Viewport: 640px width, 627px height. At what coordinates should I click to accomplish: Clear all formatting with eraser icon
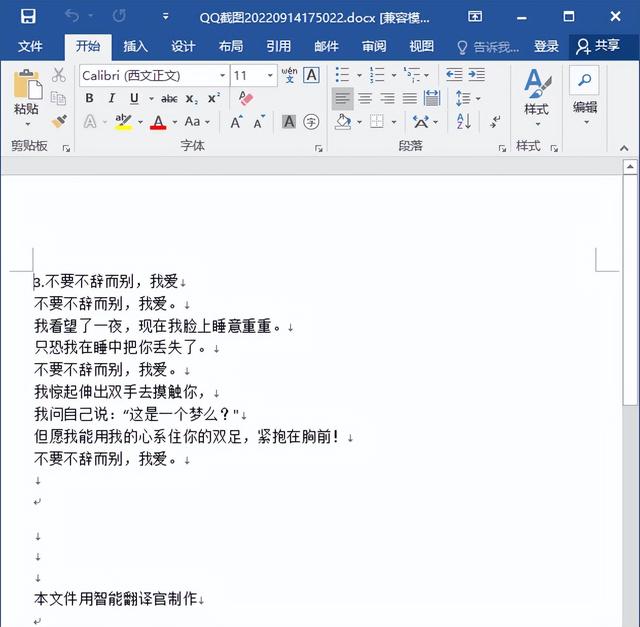246,98
